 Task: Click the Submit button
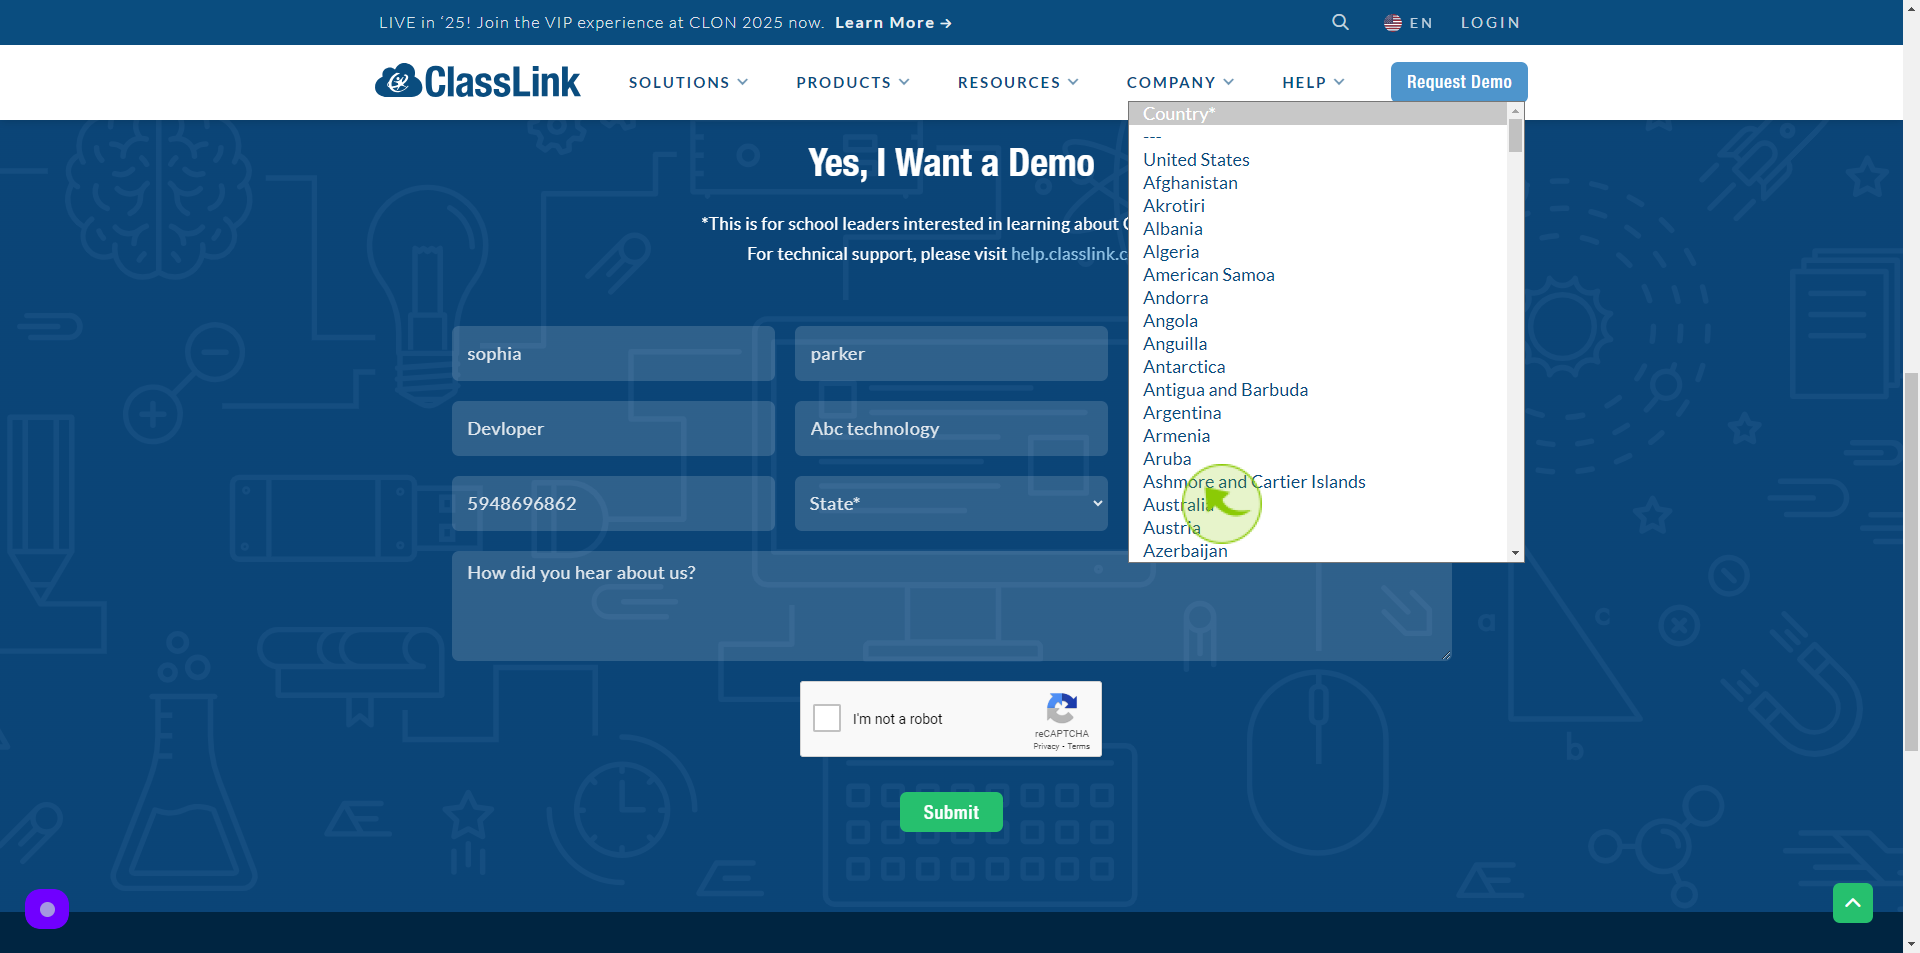[x=951, y=812]
